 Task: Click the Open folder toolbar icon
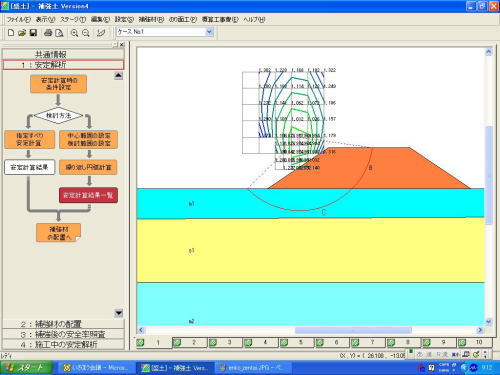[22, 33]
